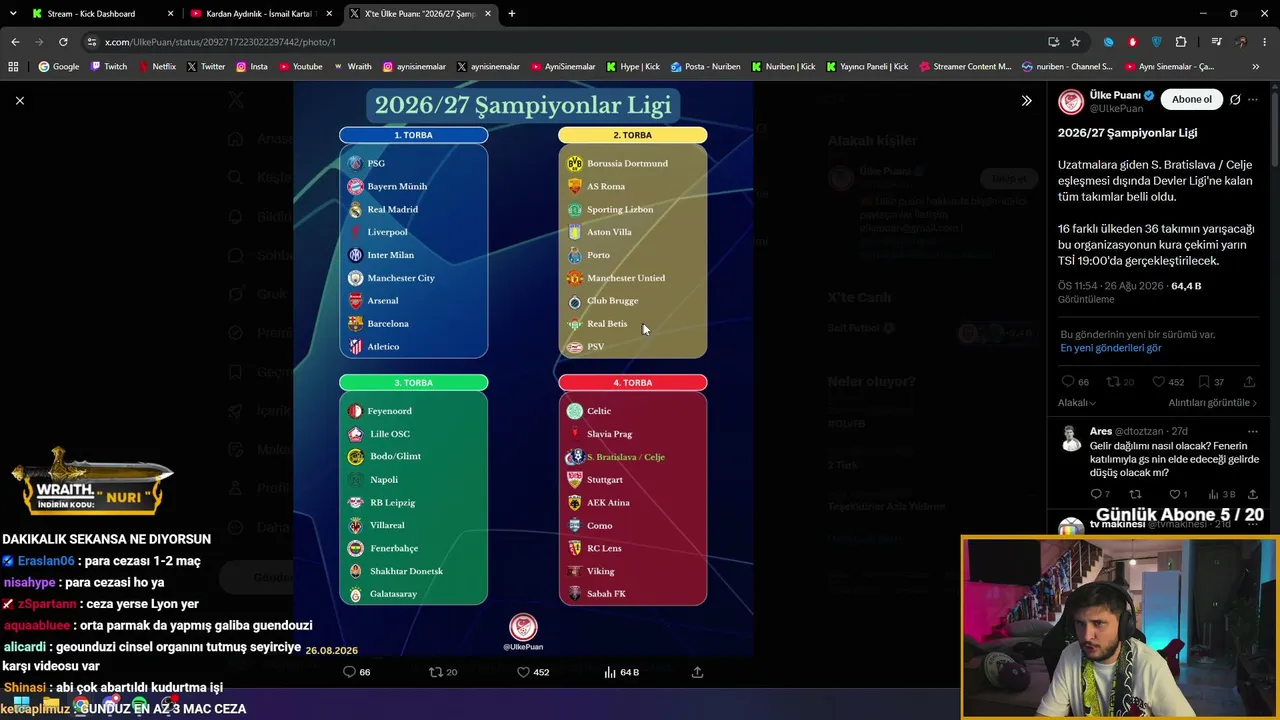Select the X'te Ülke Puanı browser tab
1280x720 pixels.
click(x=420, y=14)
